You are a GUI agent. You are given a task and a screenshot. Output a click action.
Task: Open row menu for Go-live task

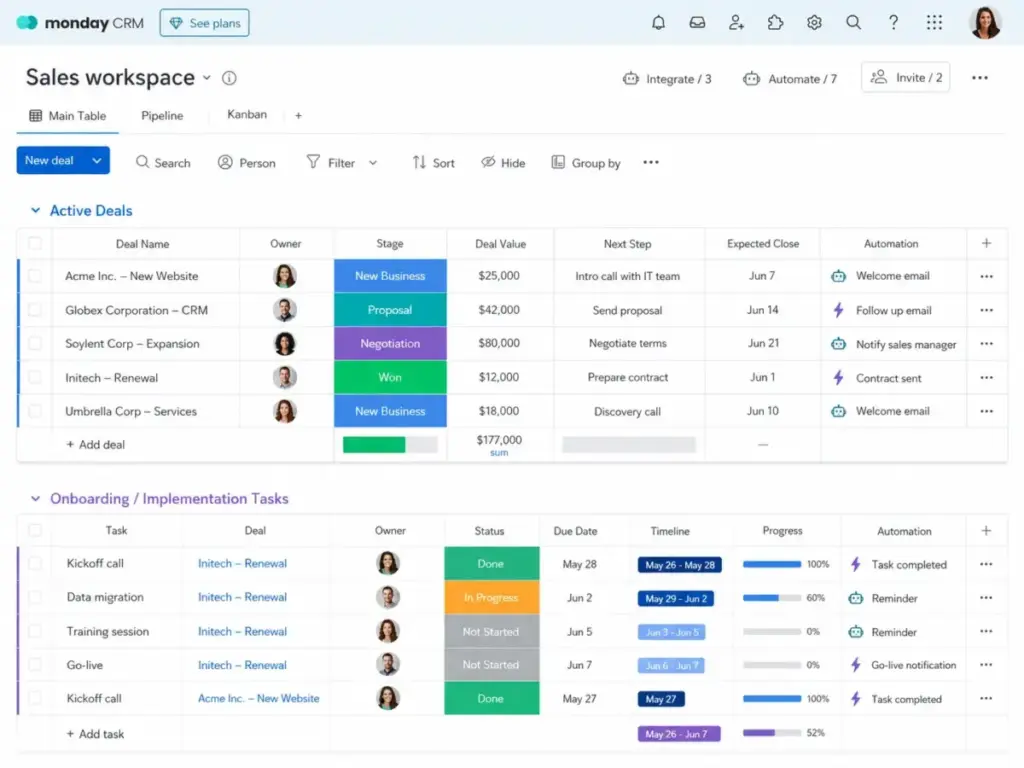pyautogui.click(x=986, y=665)
